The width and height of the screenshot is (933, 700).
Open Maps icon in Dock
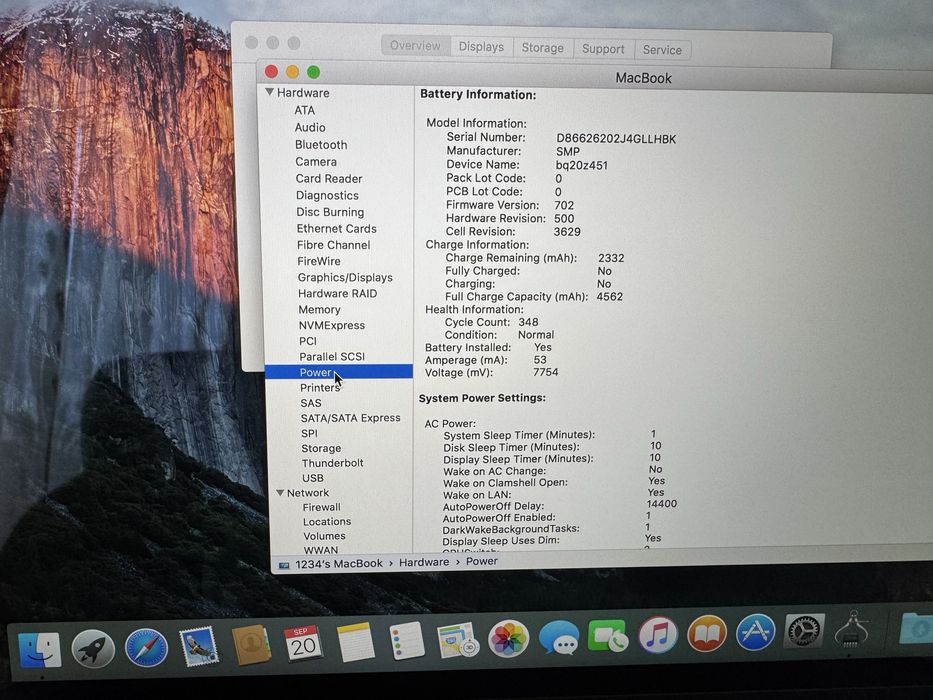457,640
